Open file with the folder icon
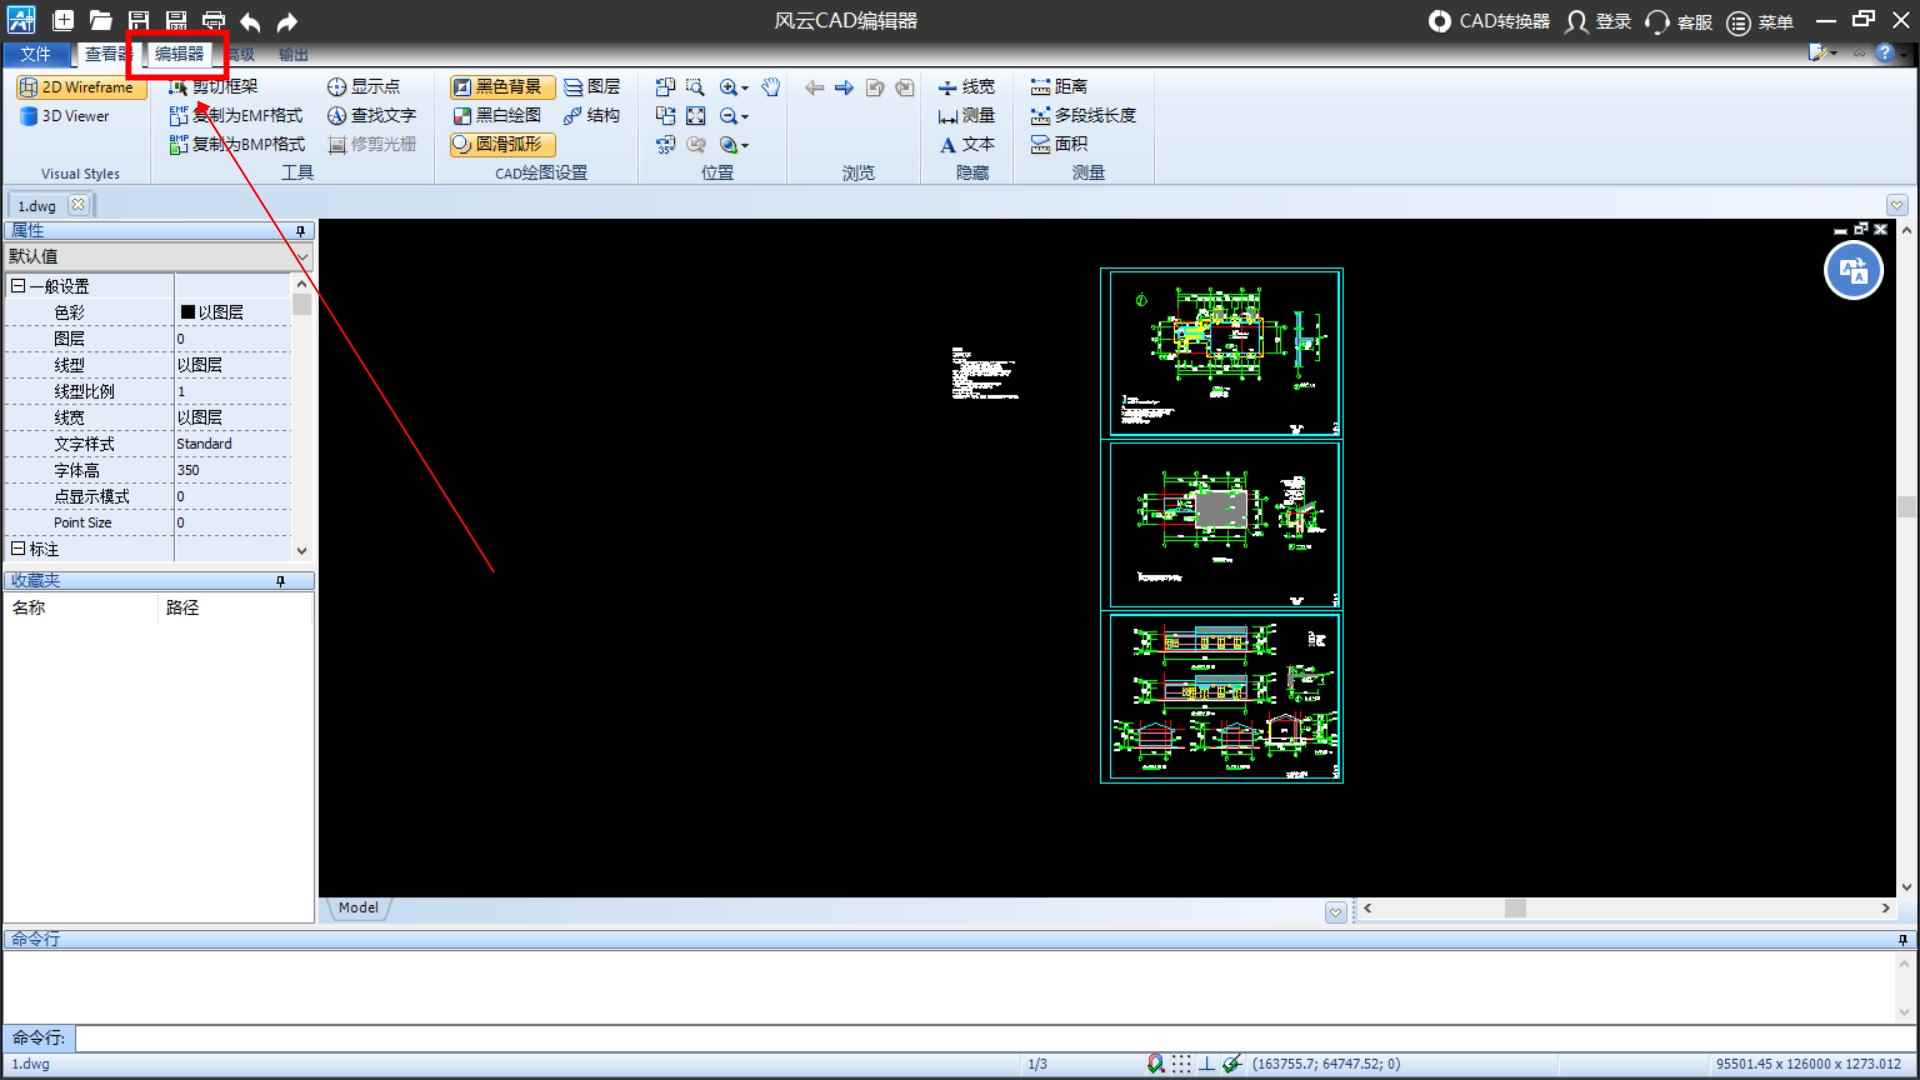The height and width of the screenshot is (1080, 1920). point(100,21)
